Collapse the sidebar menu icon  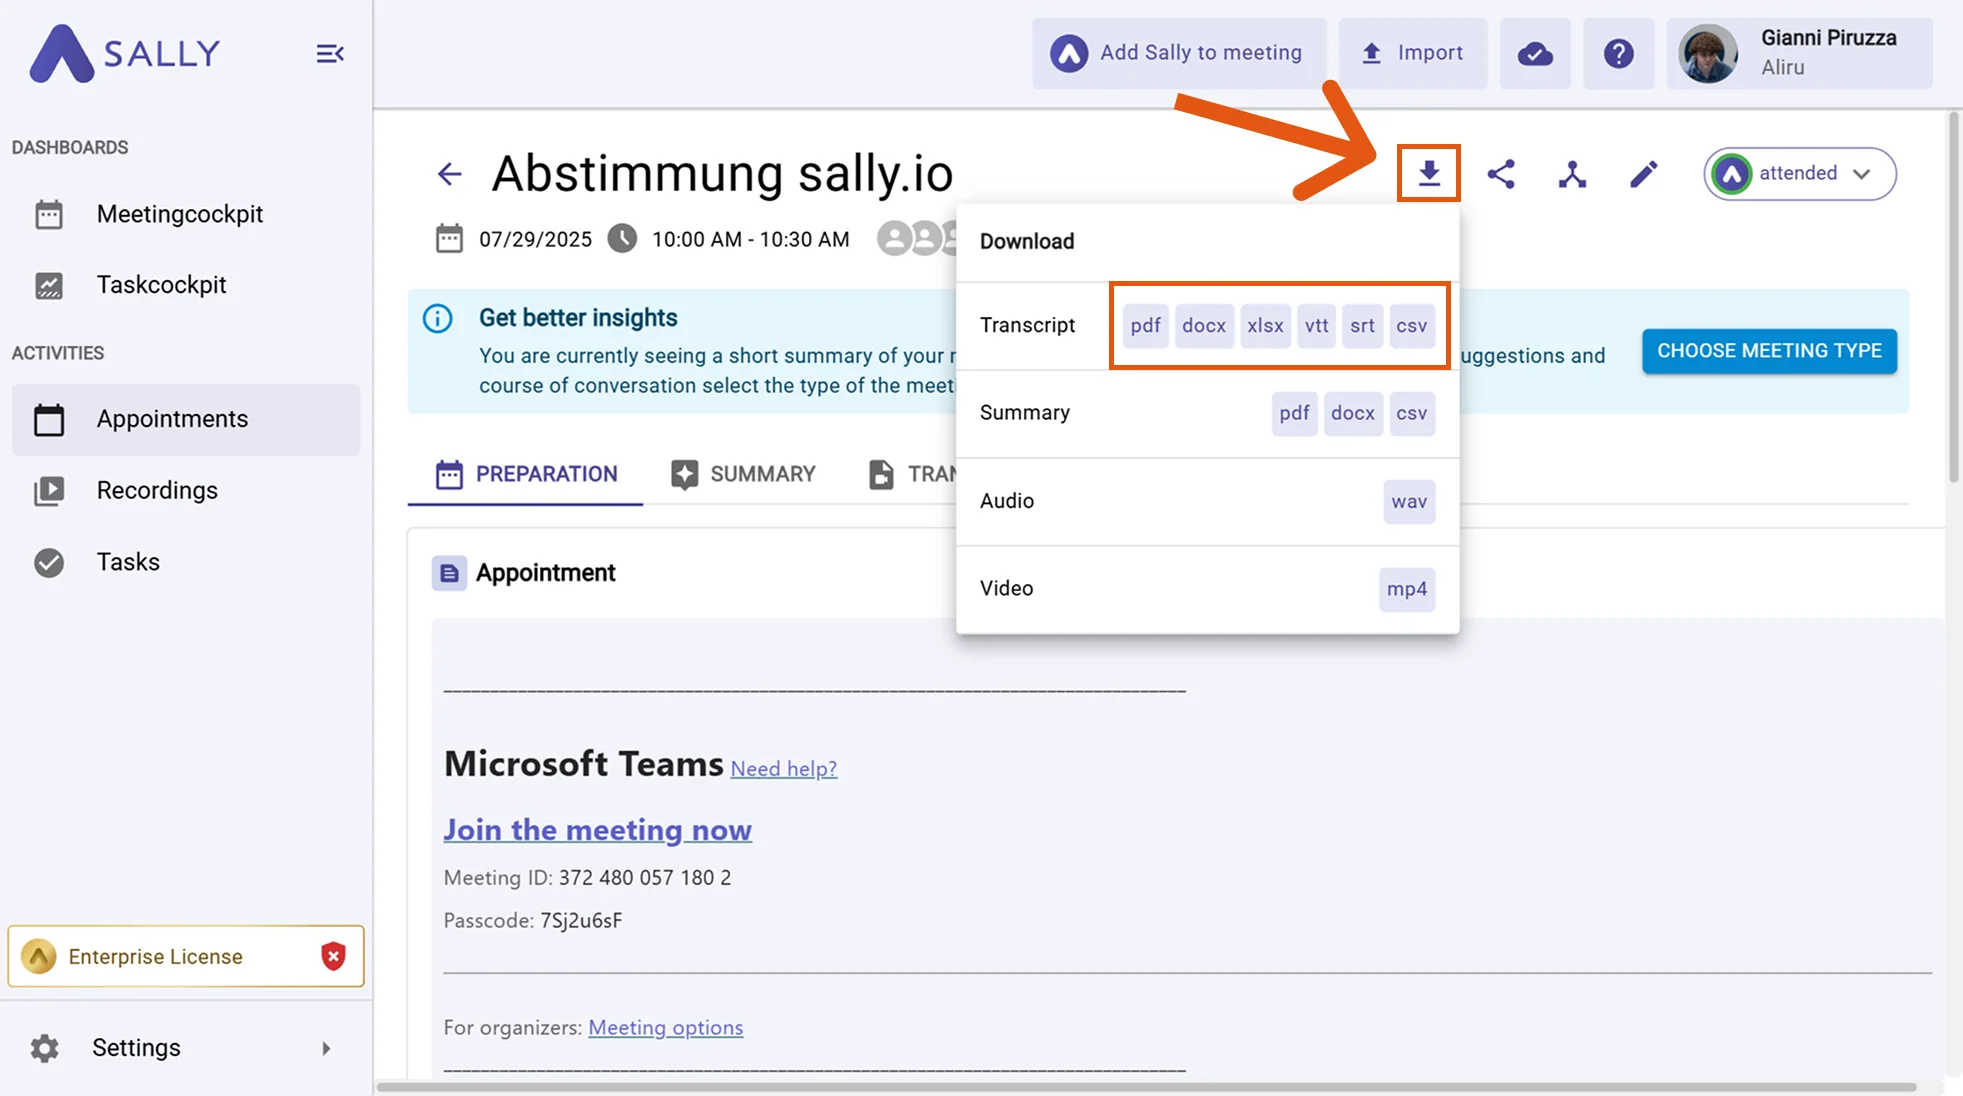point(330,53)
